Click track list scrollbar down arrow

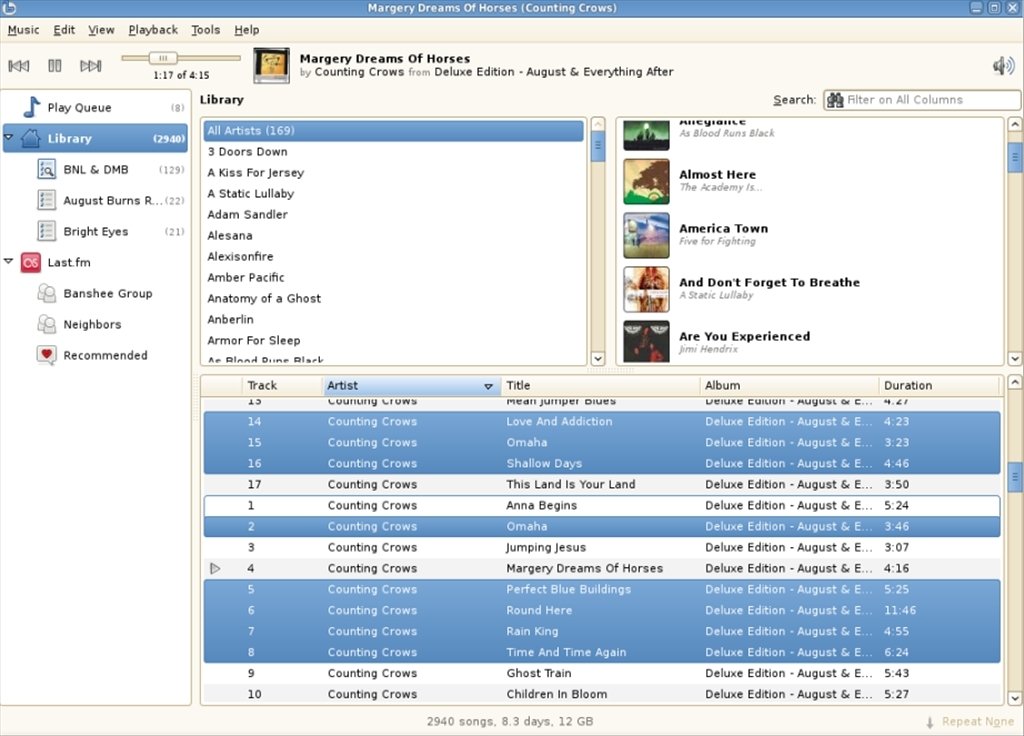click(x=1014, y=698)
